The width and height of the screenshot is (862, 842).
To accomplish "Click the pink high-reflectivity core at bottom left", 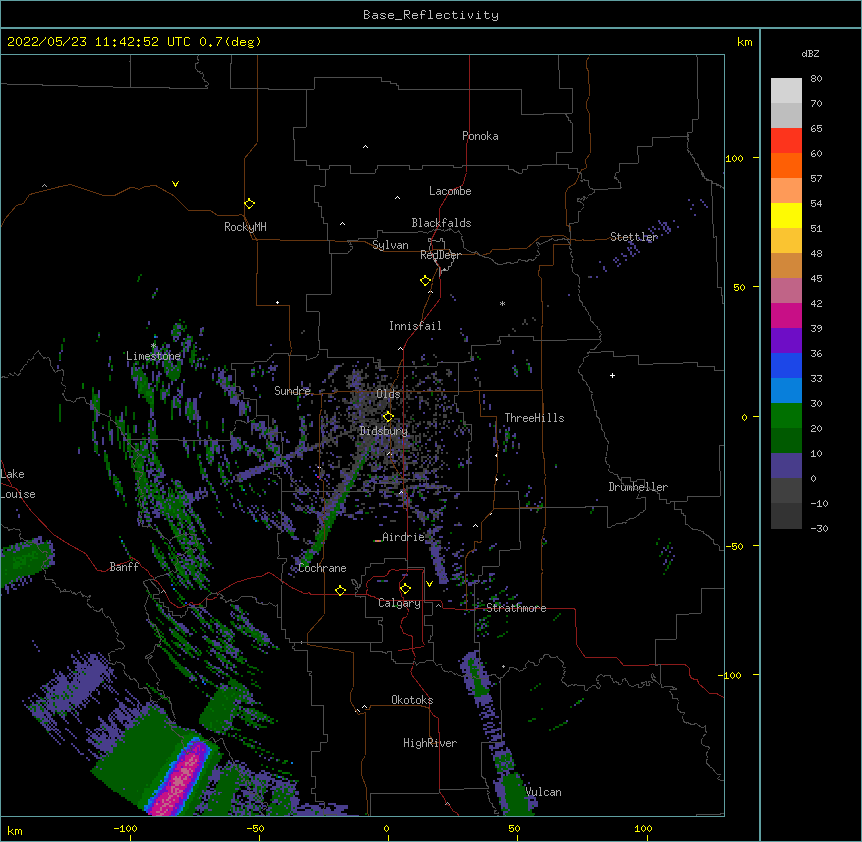I will coord(181,780).
